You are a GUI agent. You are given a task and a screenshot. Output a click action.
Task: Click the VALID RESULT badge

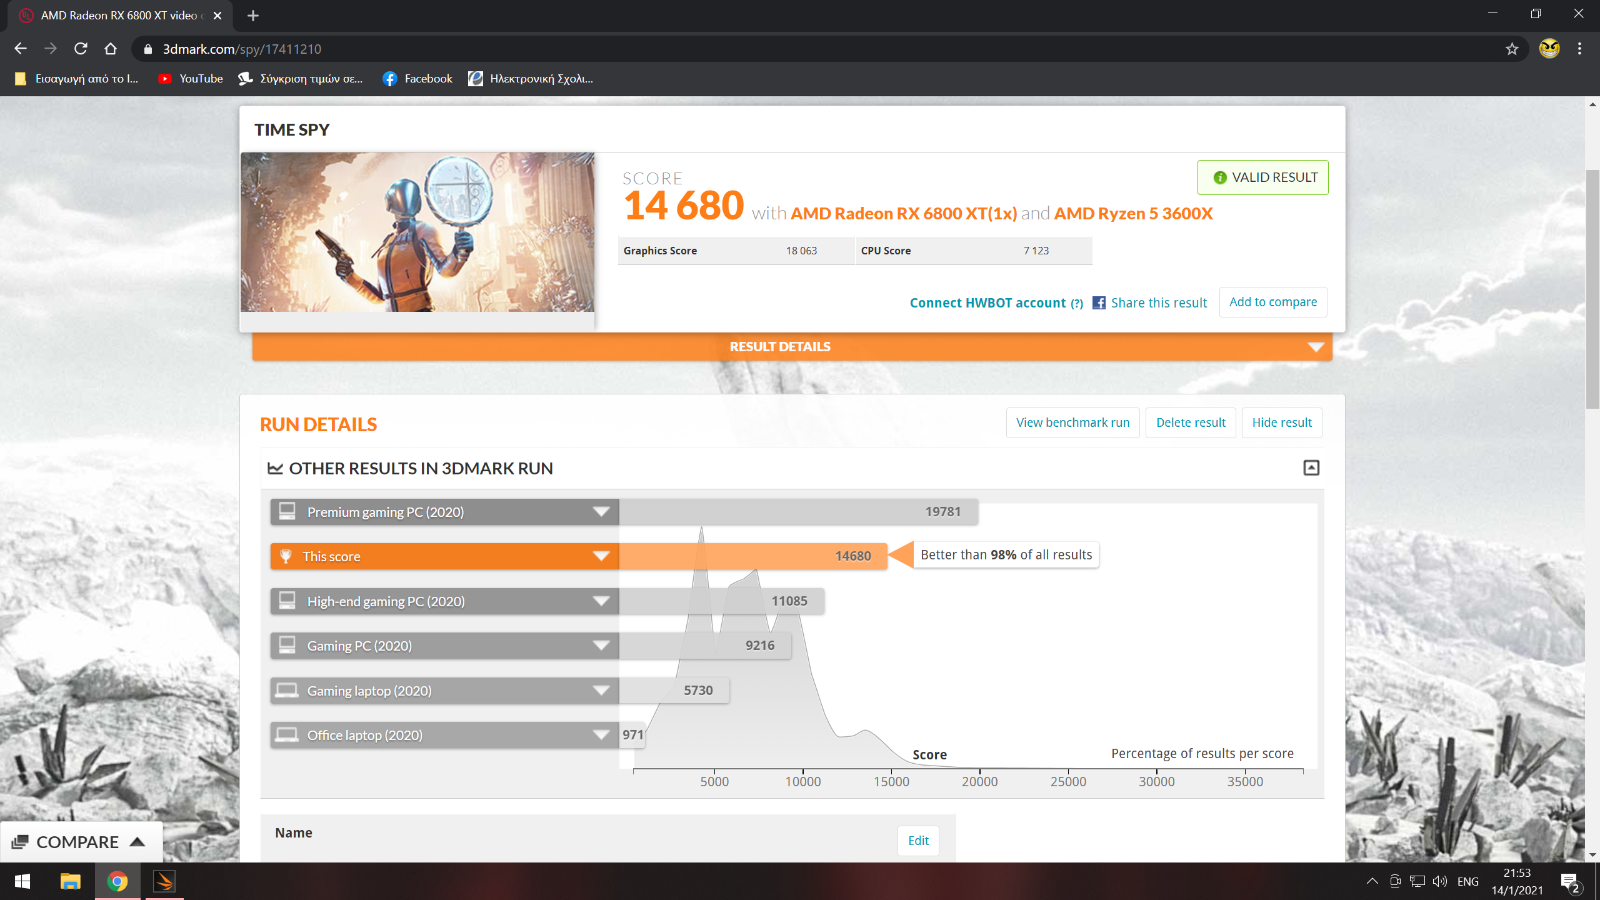(x=1263, y=177)
